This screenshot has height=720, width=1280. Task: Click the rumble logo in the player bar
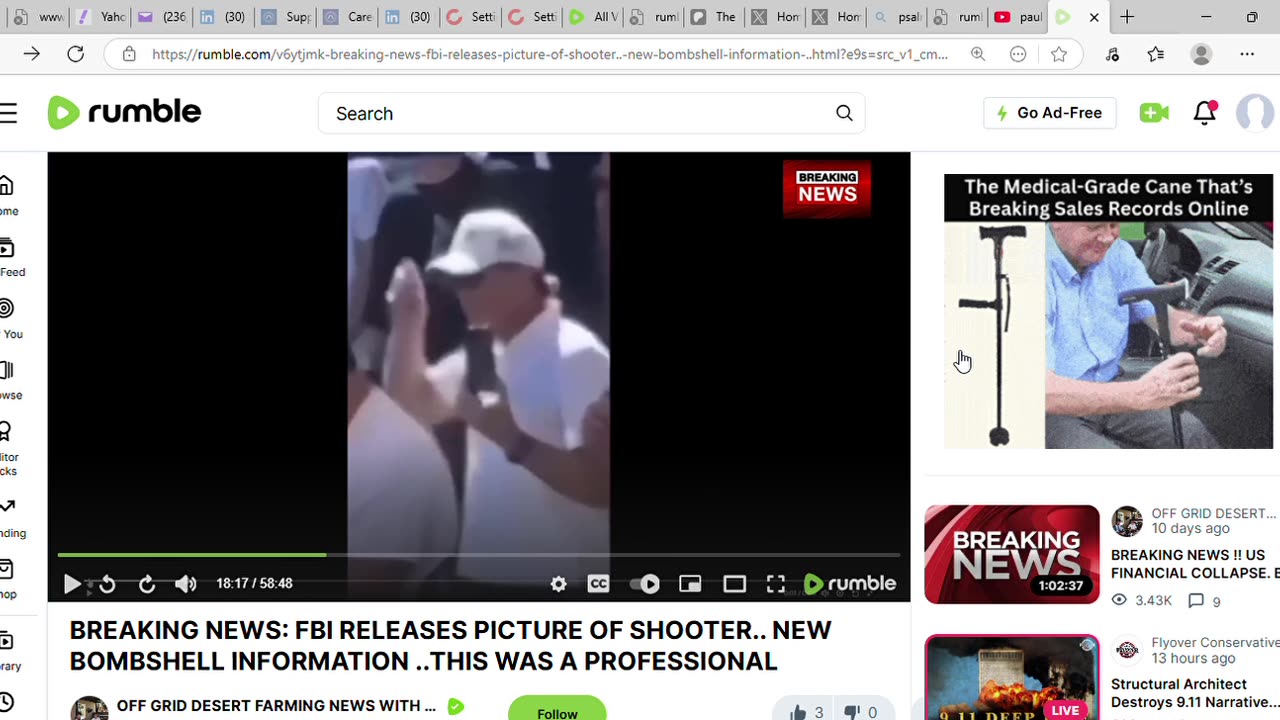pyautogui.click(x=850, y=584)
